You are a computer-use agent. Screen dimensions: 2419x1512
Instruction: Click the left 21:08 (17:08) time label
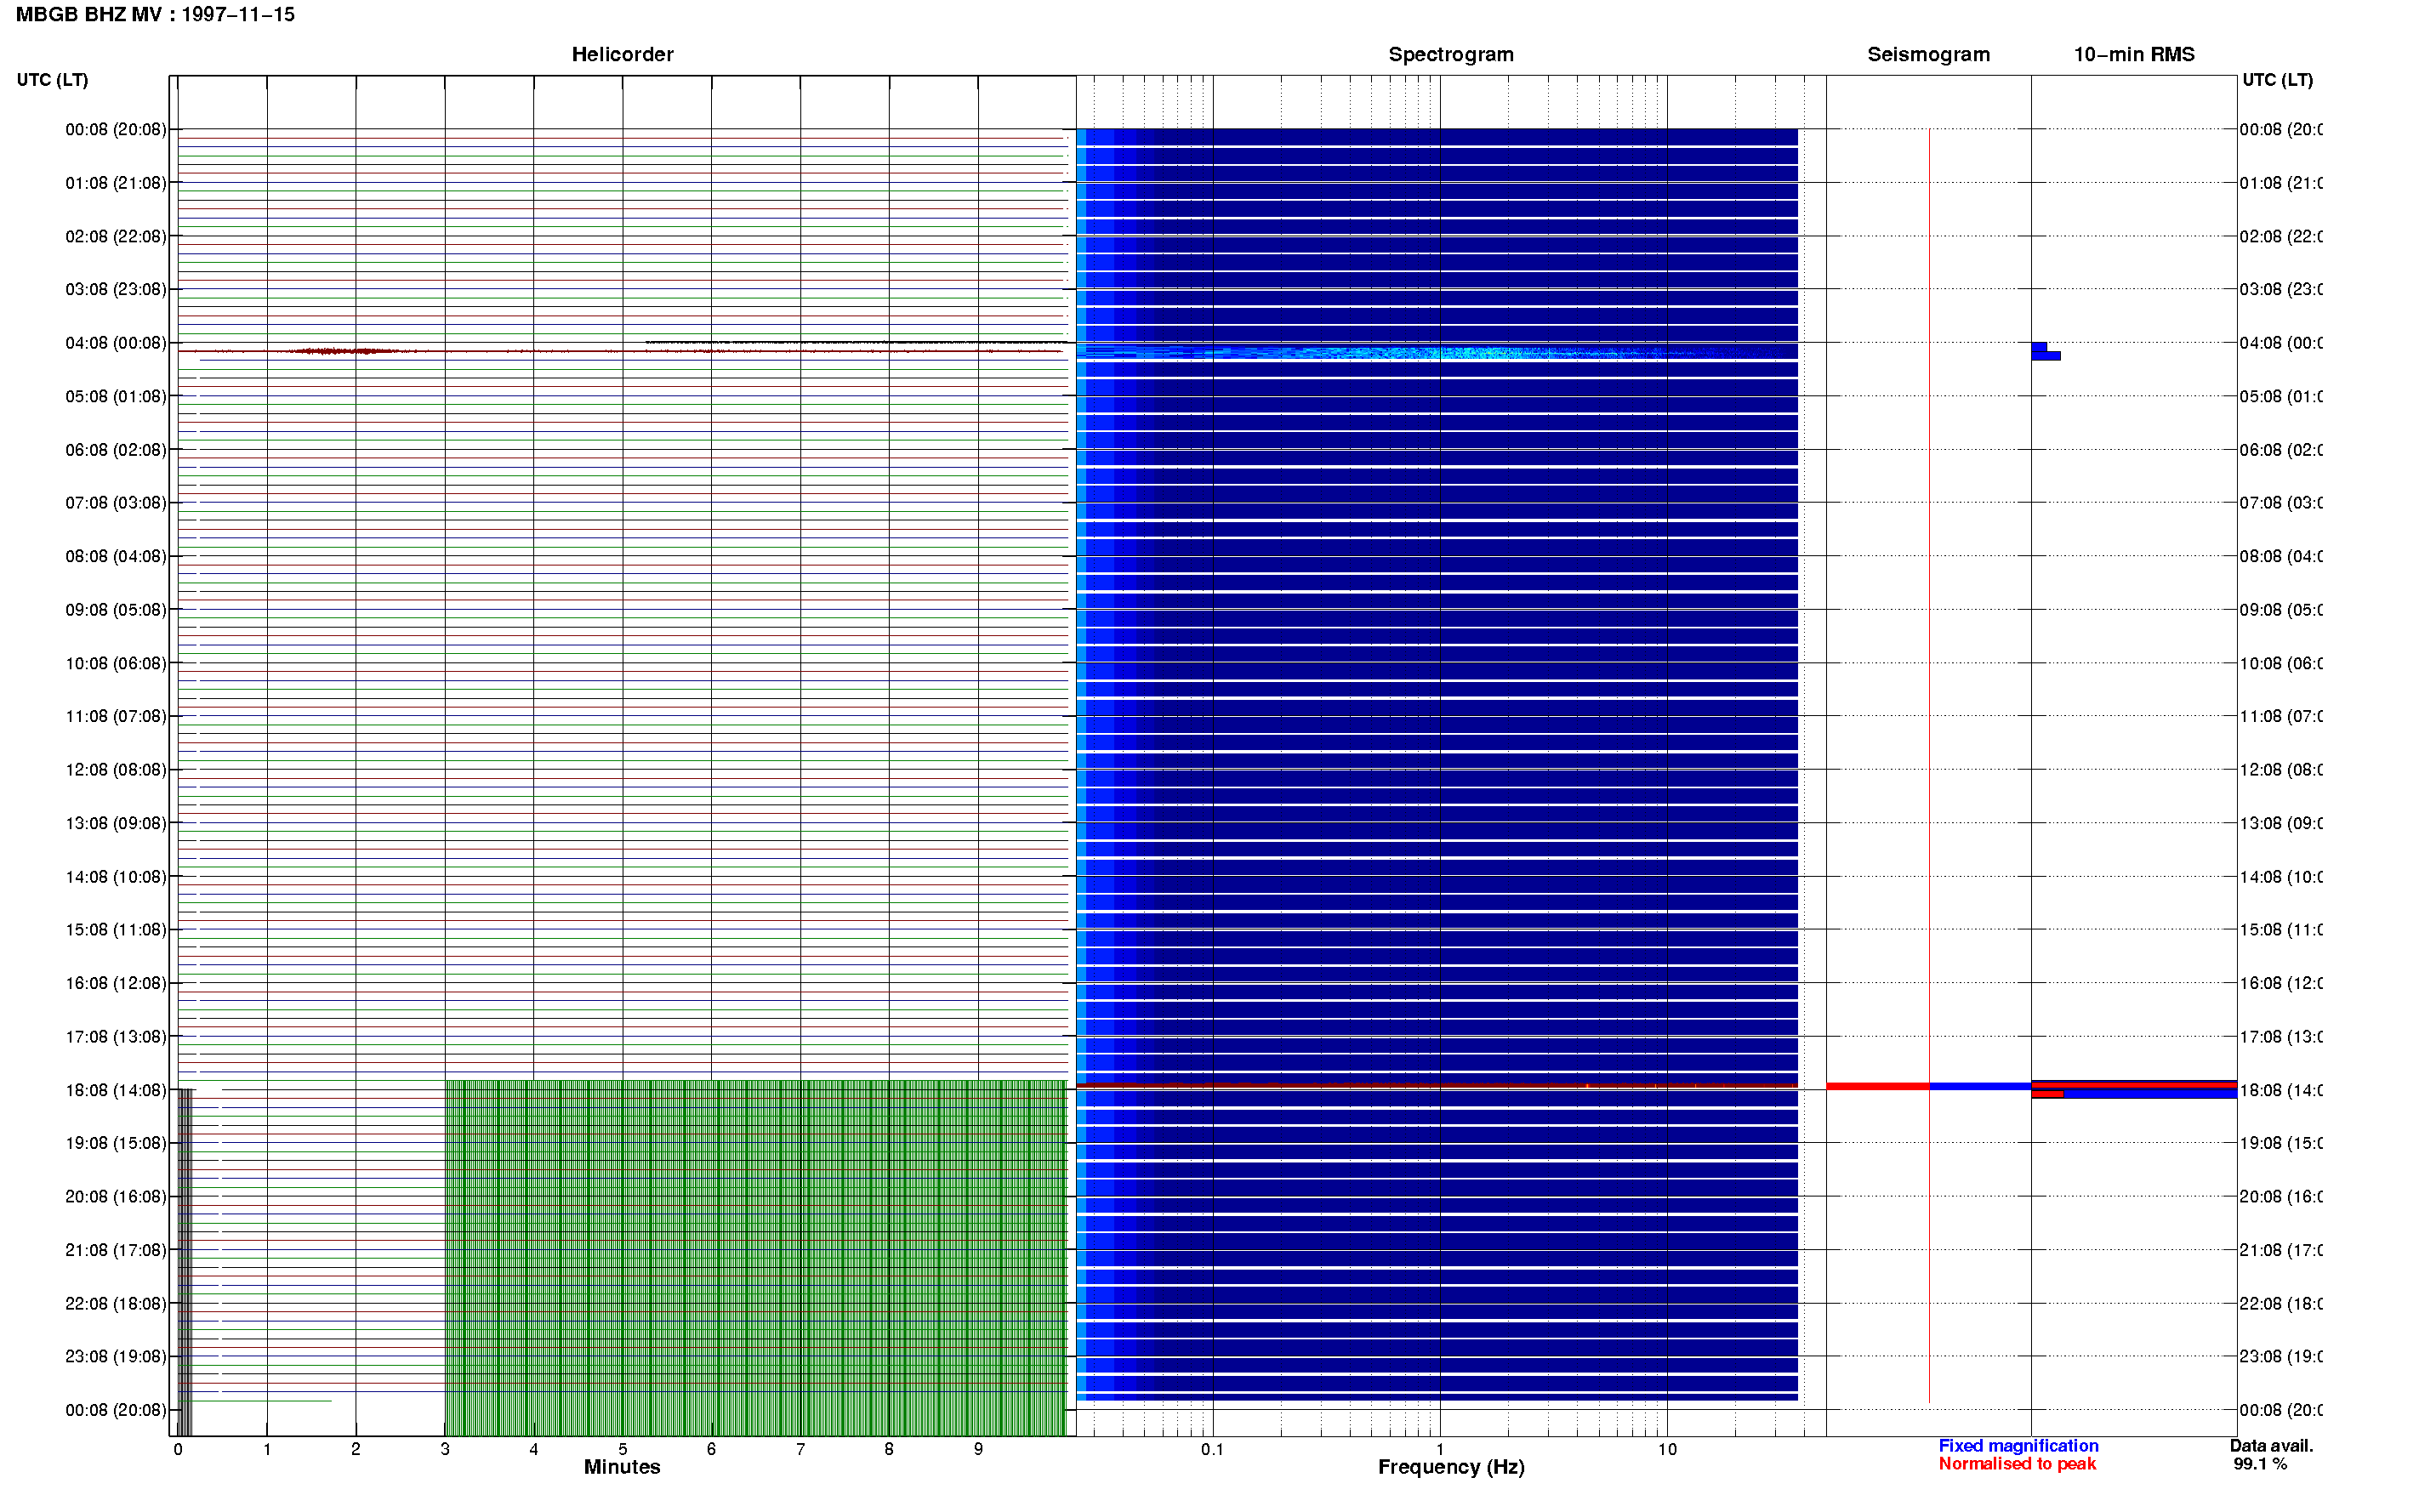116,1250
